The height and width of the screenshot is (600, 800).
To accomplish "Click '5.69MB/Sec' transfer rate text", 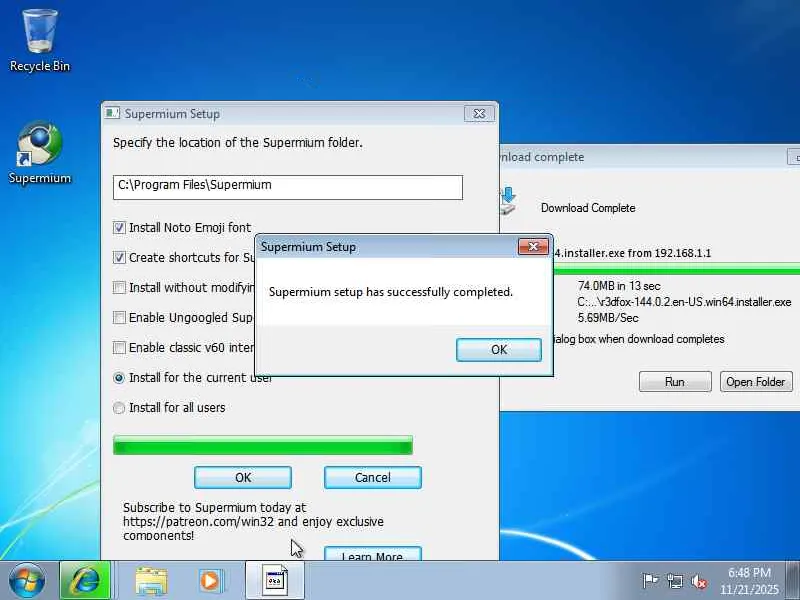I will [608, 318].
